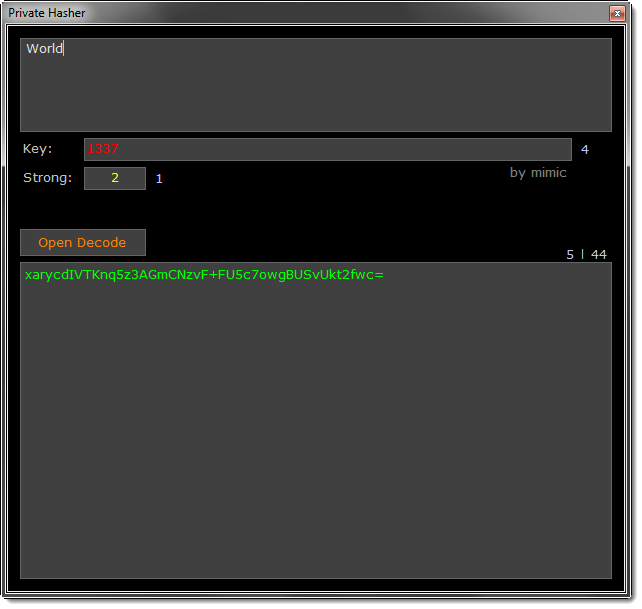Click the end of the hash near 'fwc='
This screenshot has height=609, width=642.
tap(372, 274)
